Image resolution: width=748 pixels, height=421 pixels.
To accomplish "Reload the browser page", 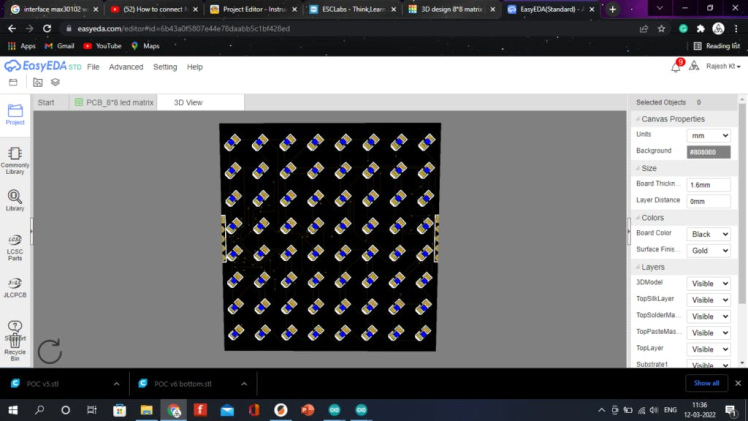I will point(47,29).
